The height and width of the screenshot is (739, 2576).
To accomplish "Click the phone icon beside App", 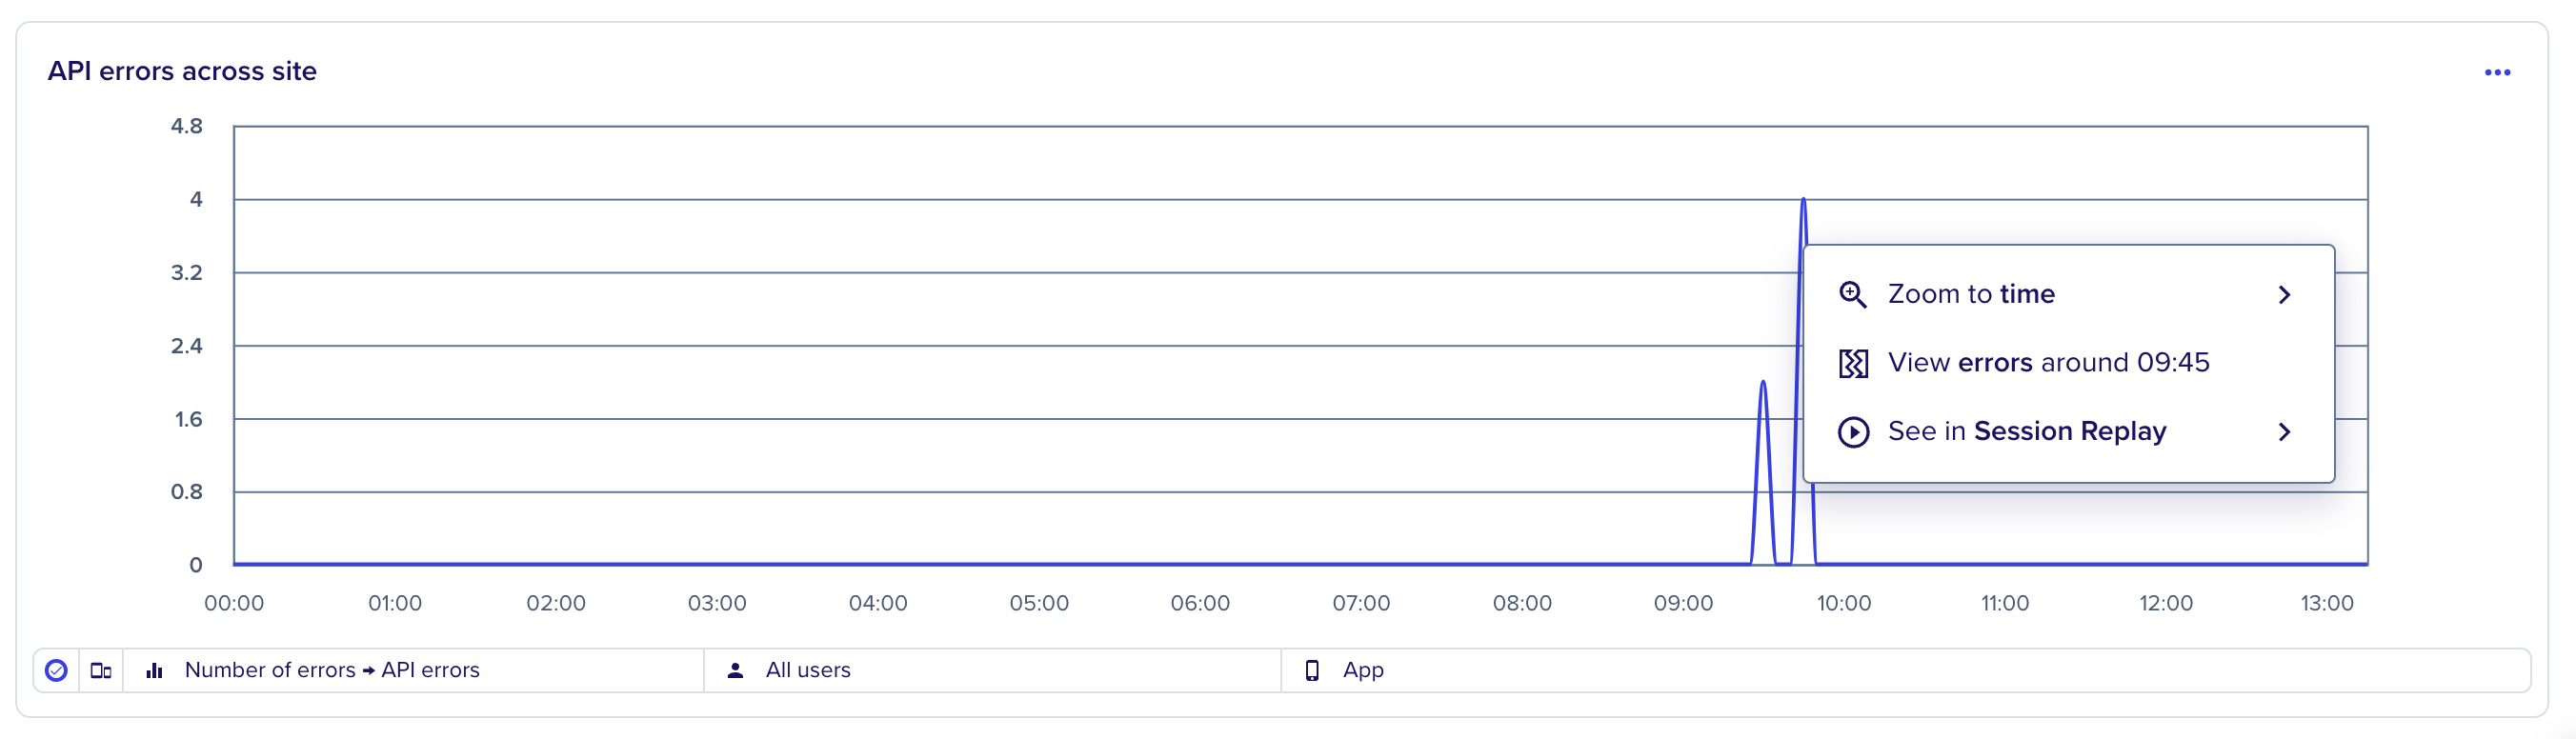I will (x=1312, y=670).
